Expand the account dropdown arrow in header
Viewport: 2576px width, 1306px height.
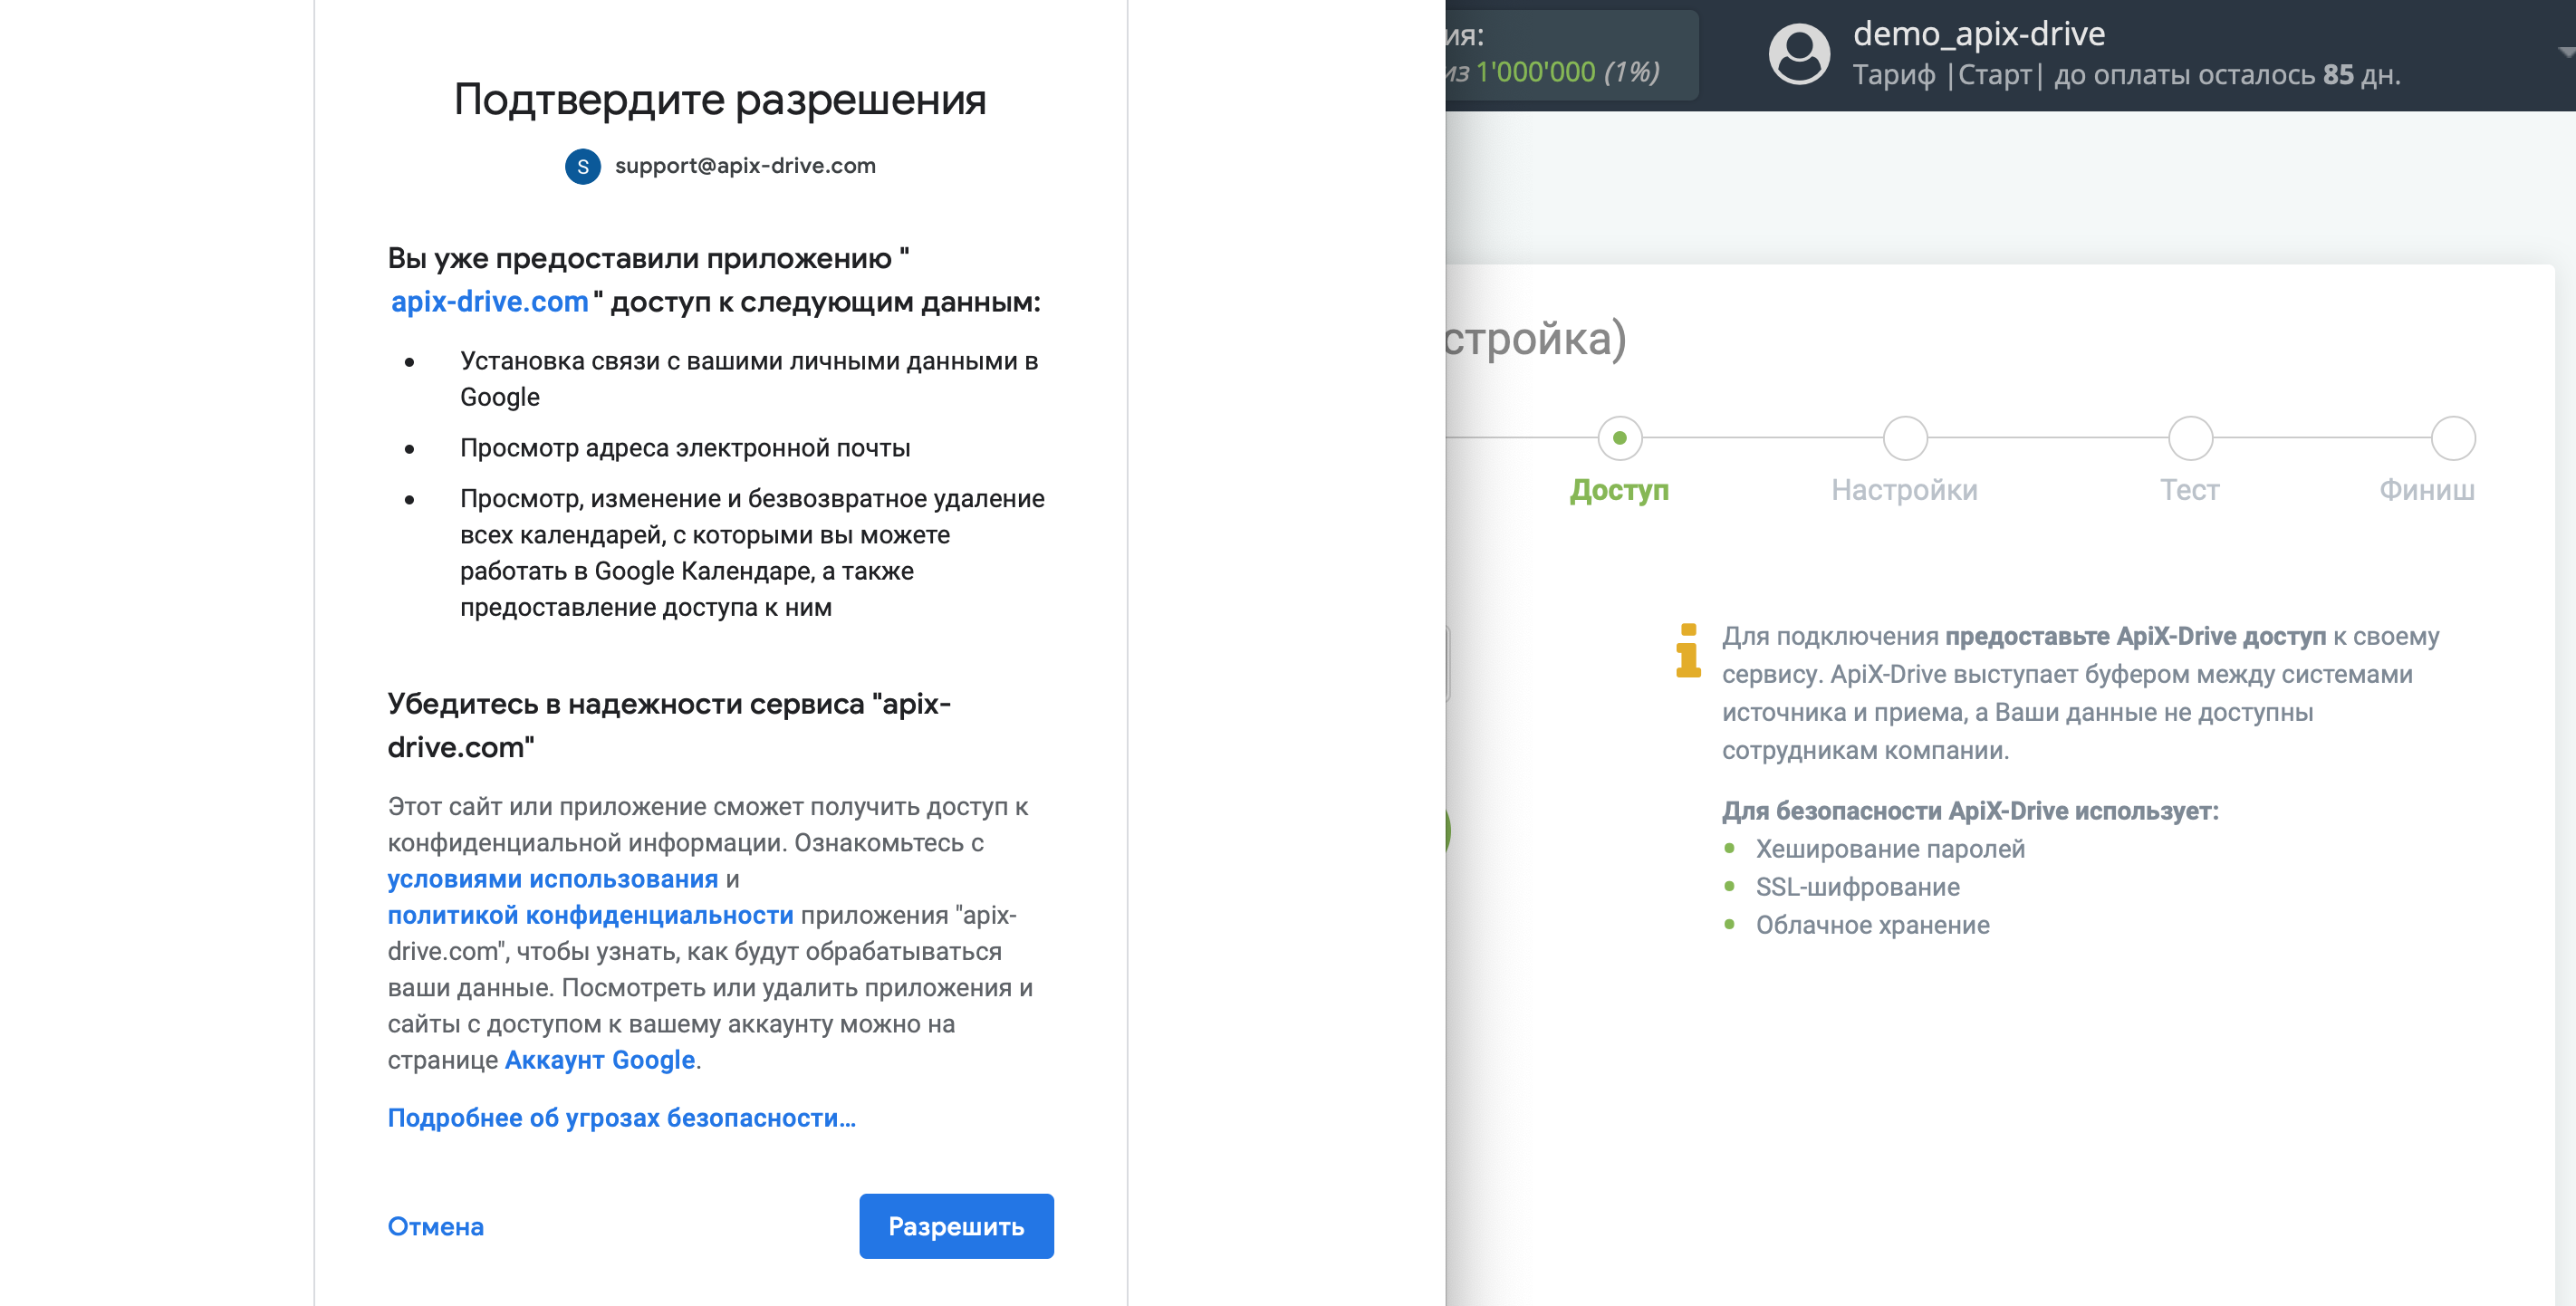(x=2566, y=51)
